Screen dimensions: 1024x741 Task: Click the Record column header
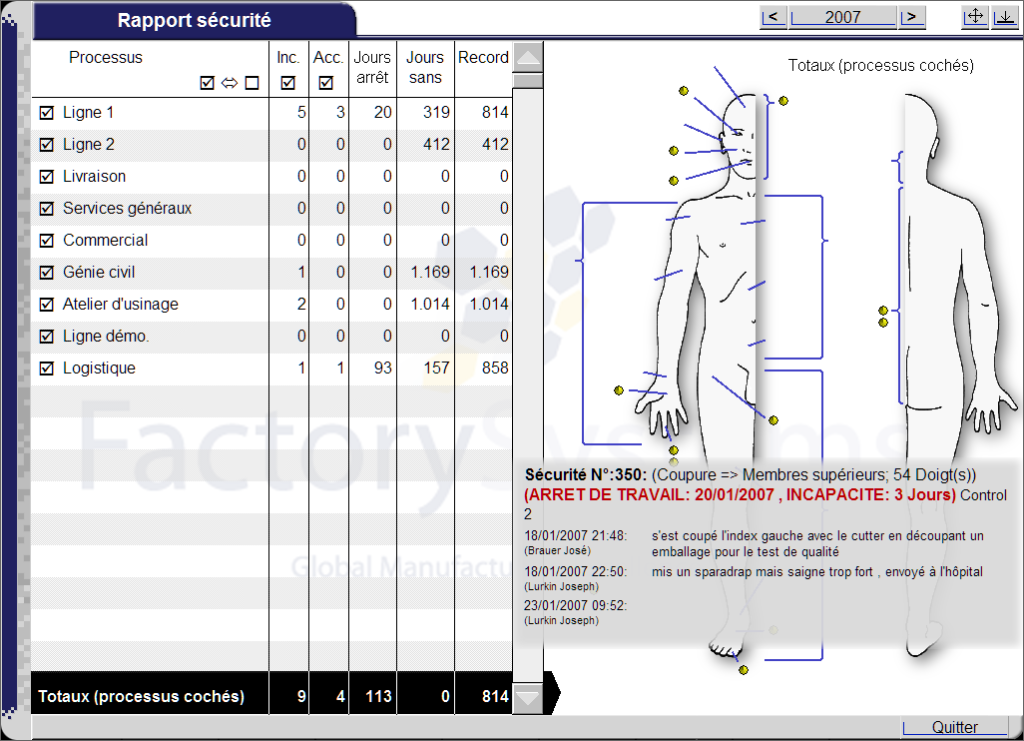click(x=483, y=57)
